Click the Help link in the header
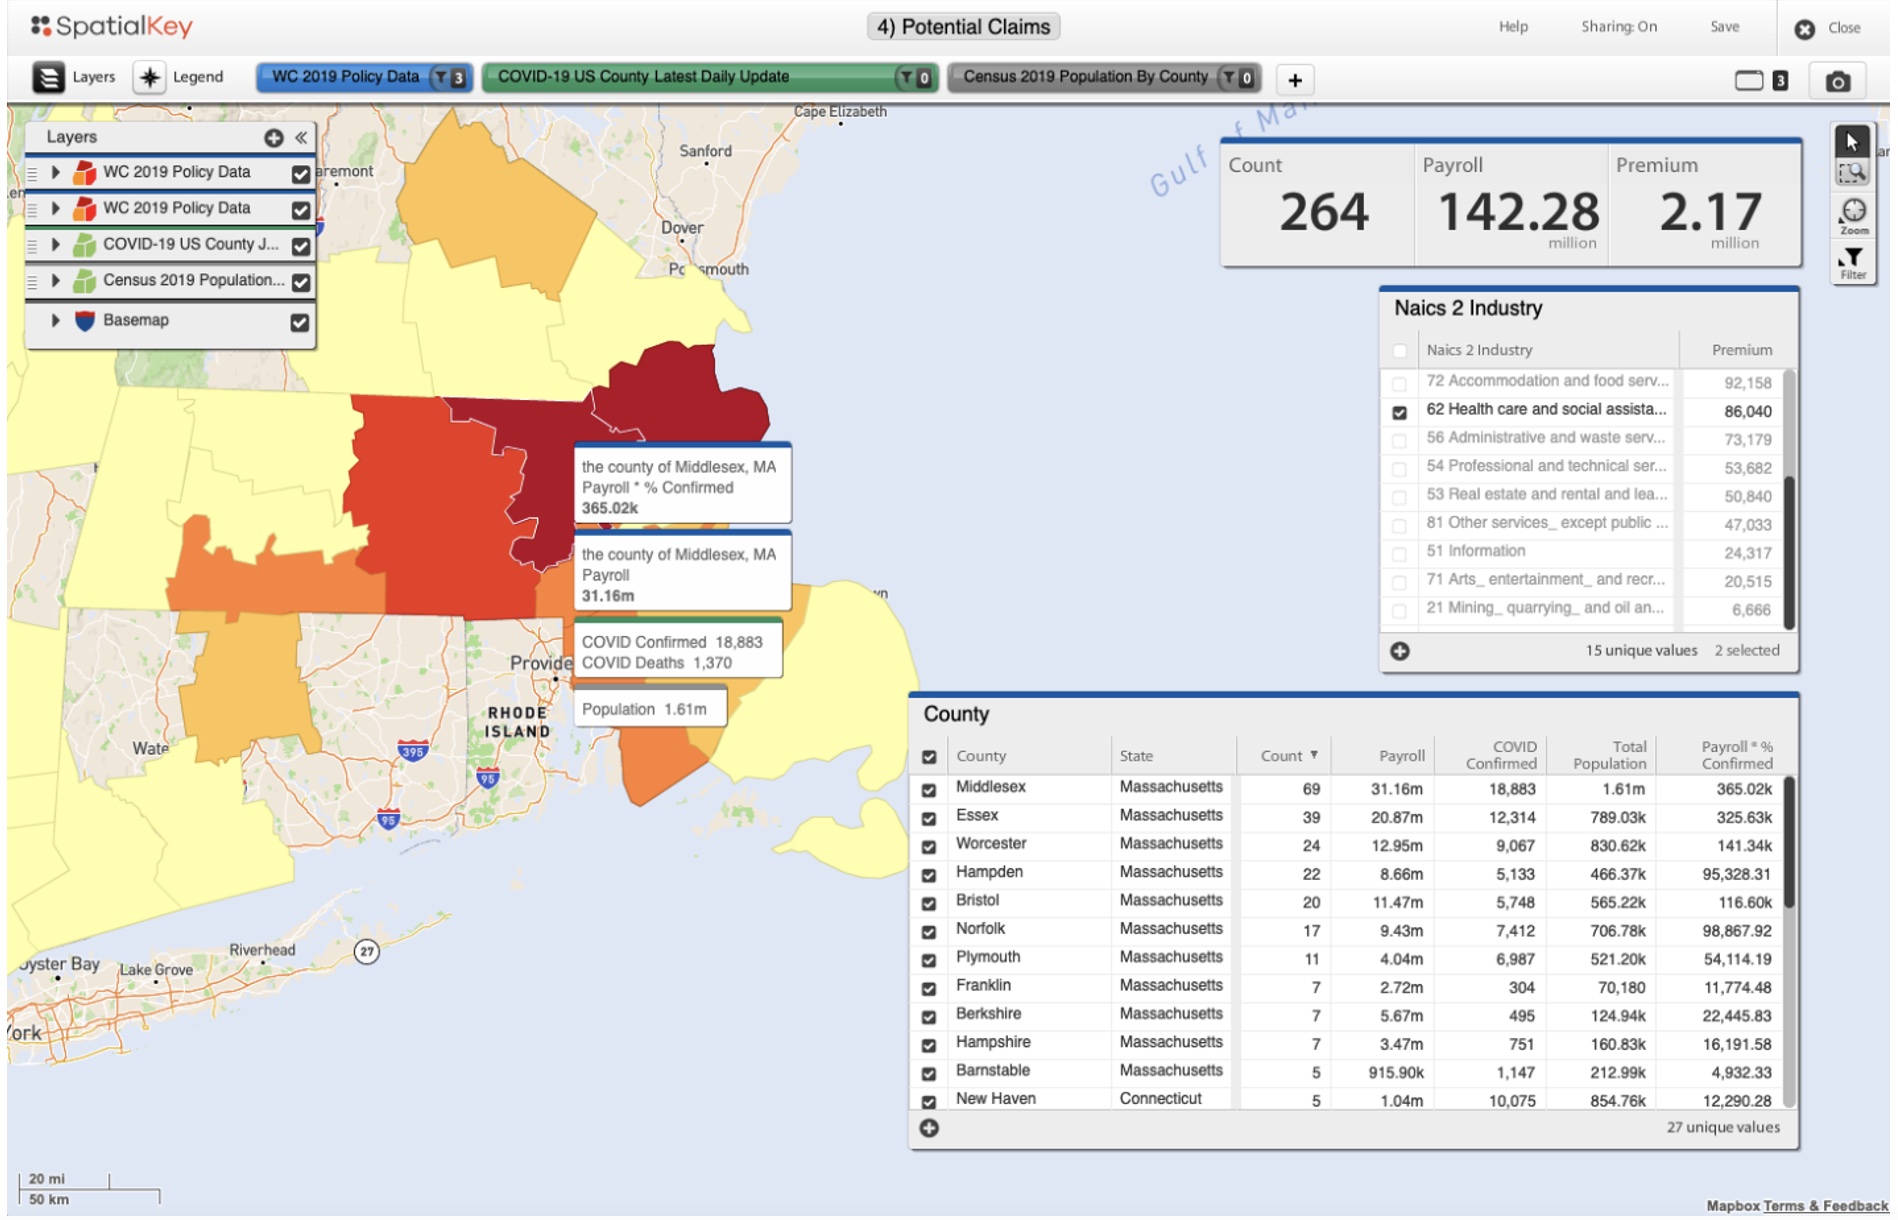The image size is (1898, 1220). click(1512, 27)
